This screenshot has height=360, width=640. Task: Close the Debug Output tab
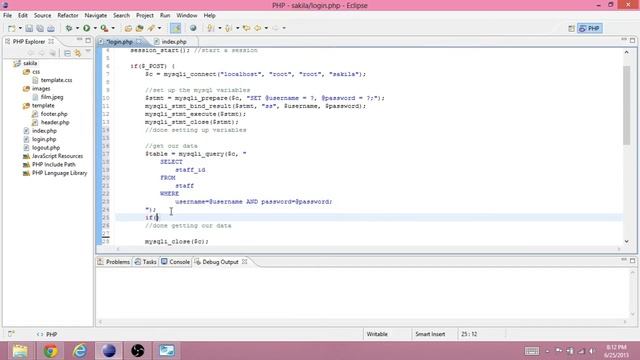tap(244, 262)
